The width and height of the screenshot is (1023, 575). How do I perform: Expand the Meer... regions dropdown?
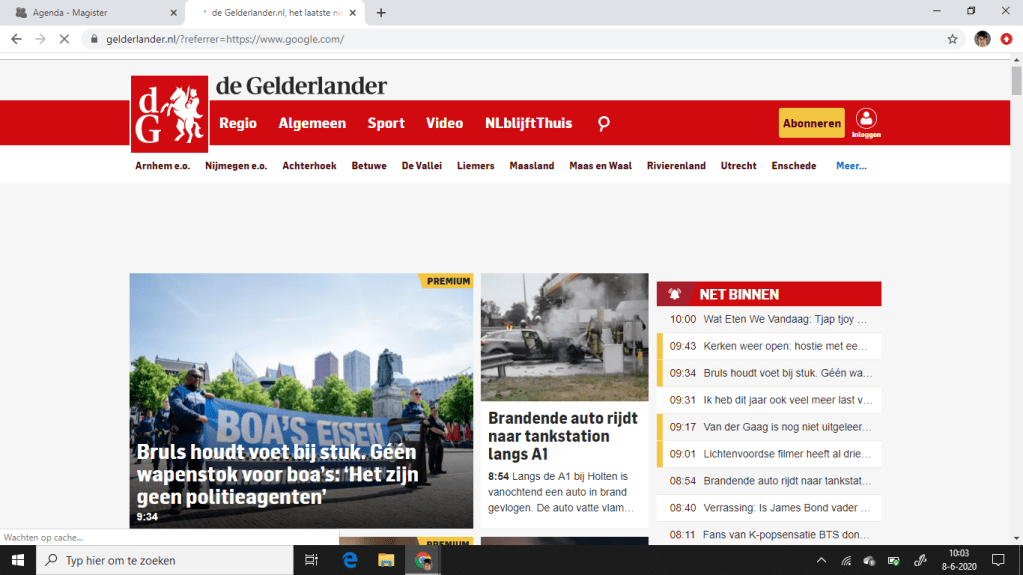(x=851, y=166)
